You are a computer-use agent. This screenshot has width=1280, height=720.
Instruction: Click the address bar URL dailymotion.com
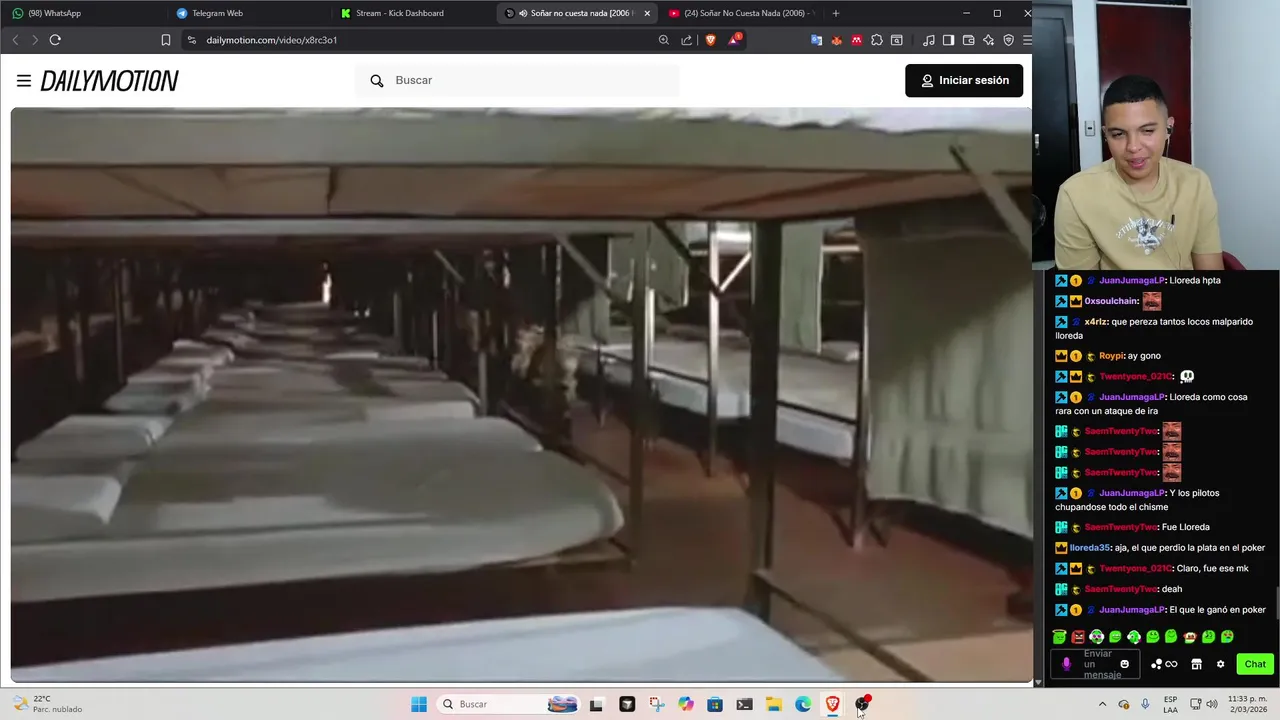pos(272,40)
